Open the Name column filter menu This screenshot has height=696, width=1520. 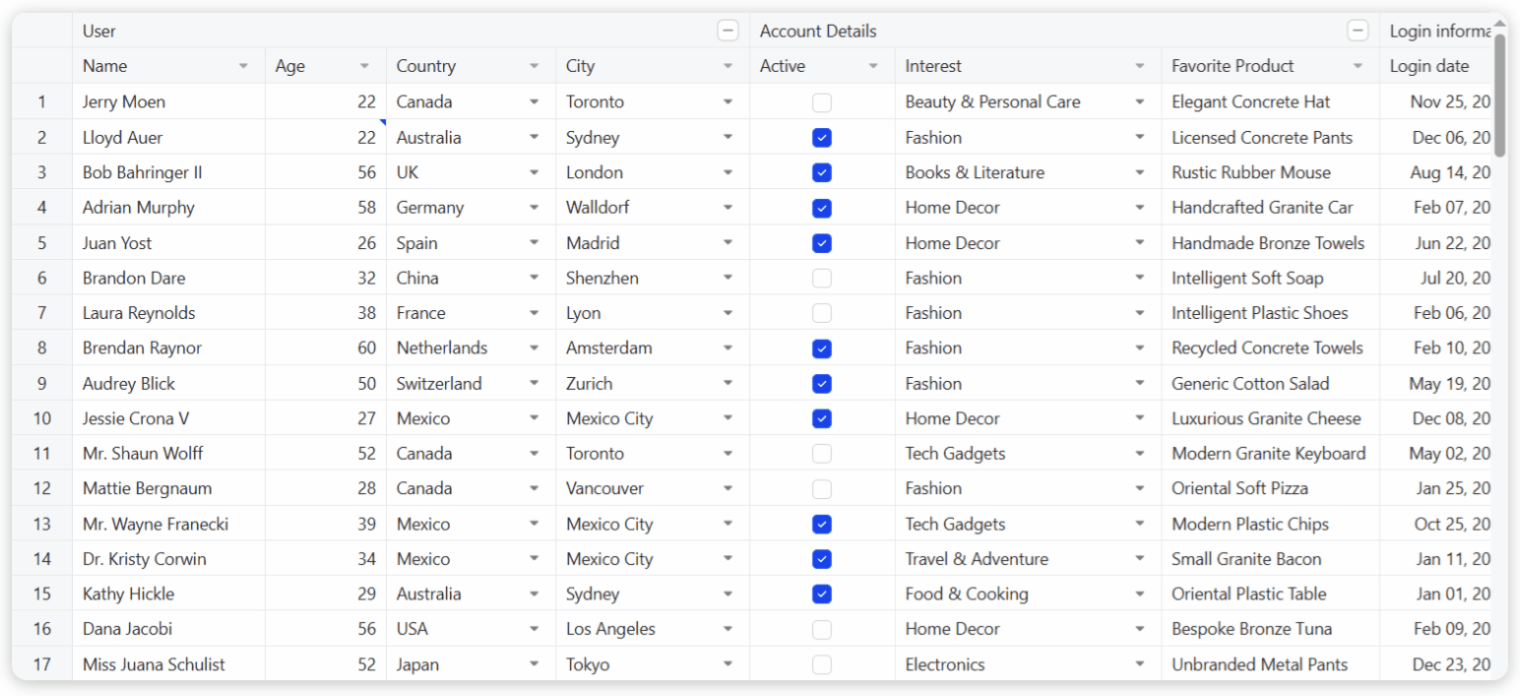tap(243, 66)
